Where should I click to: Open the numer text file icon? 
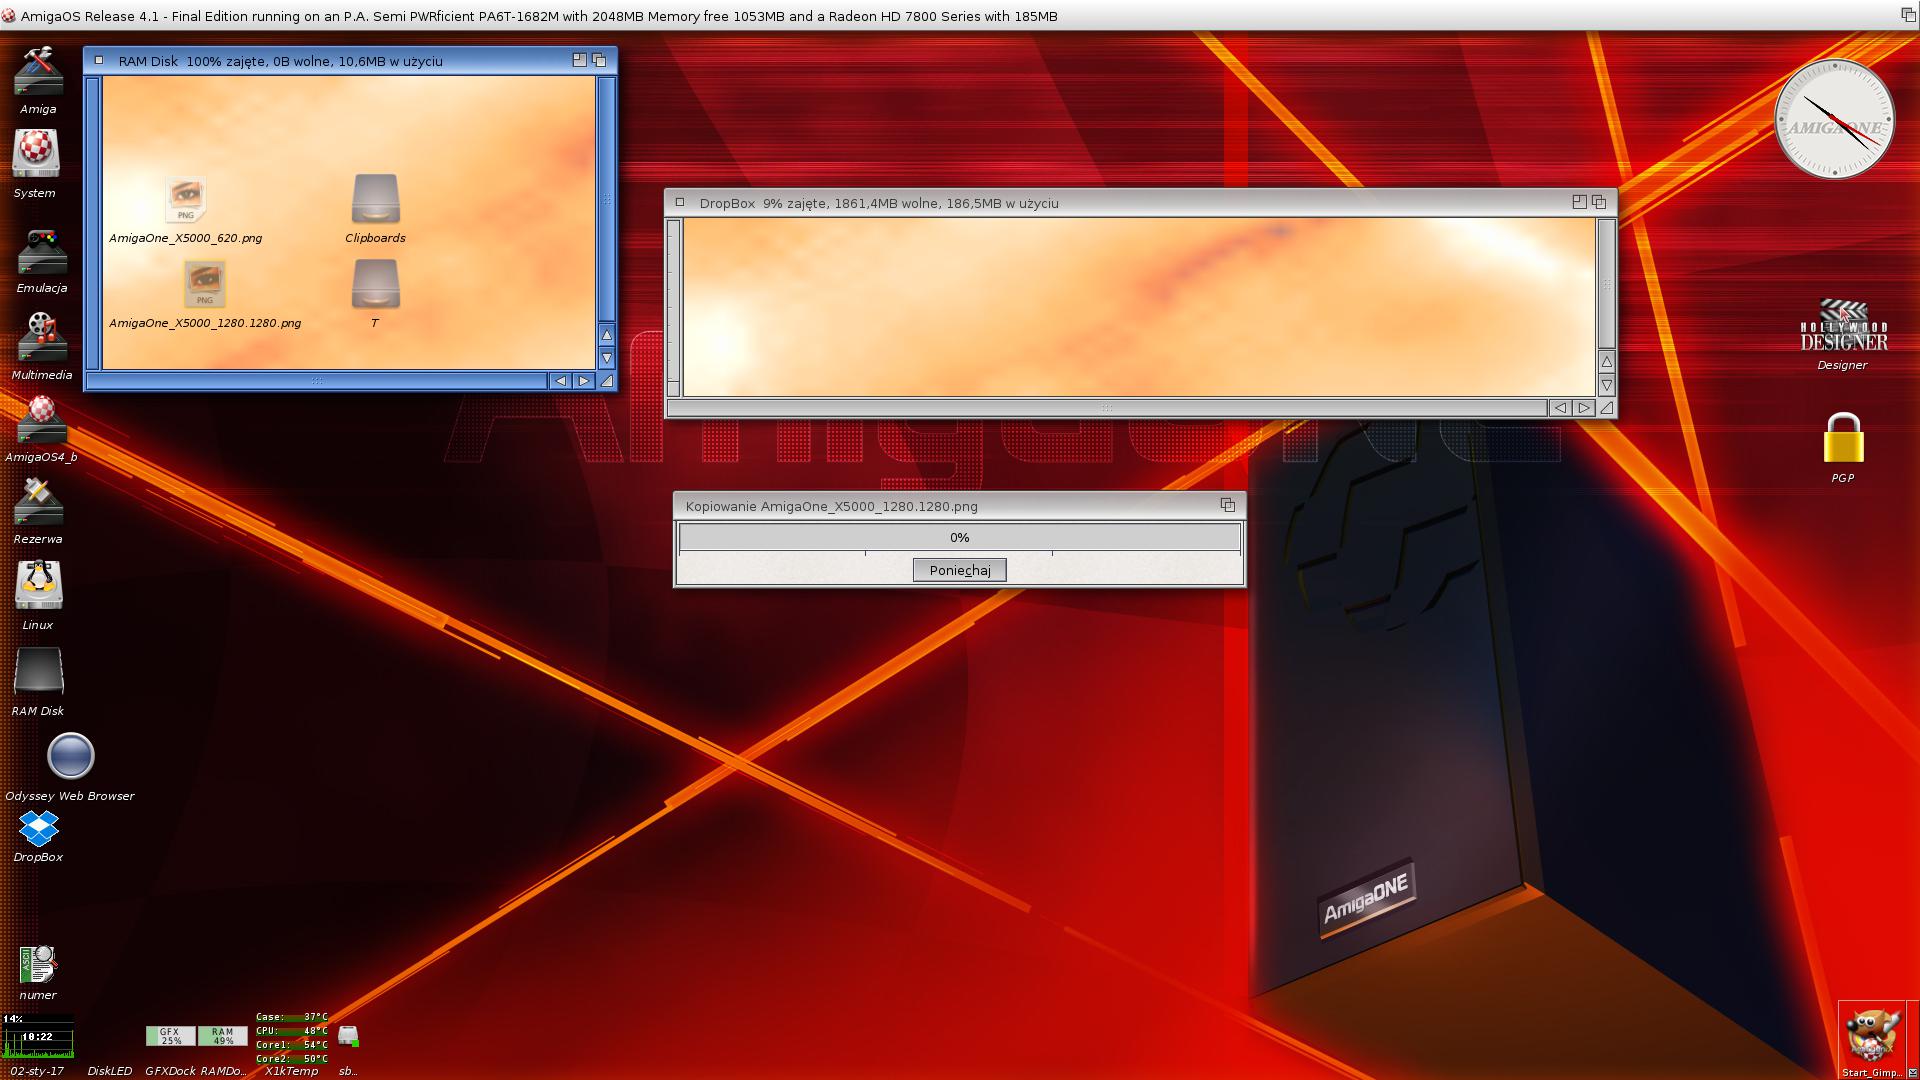pos(38,966)
